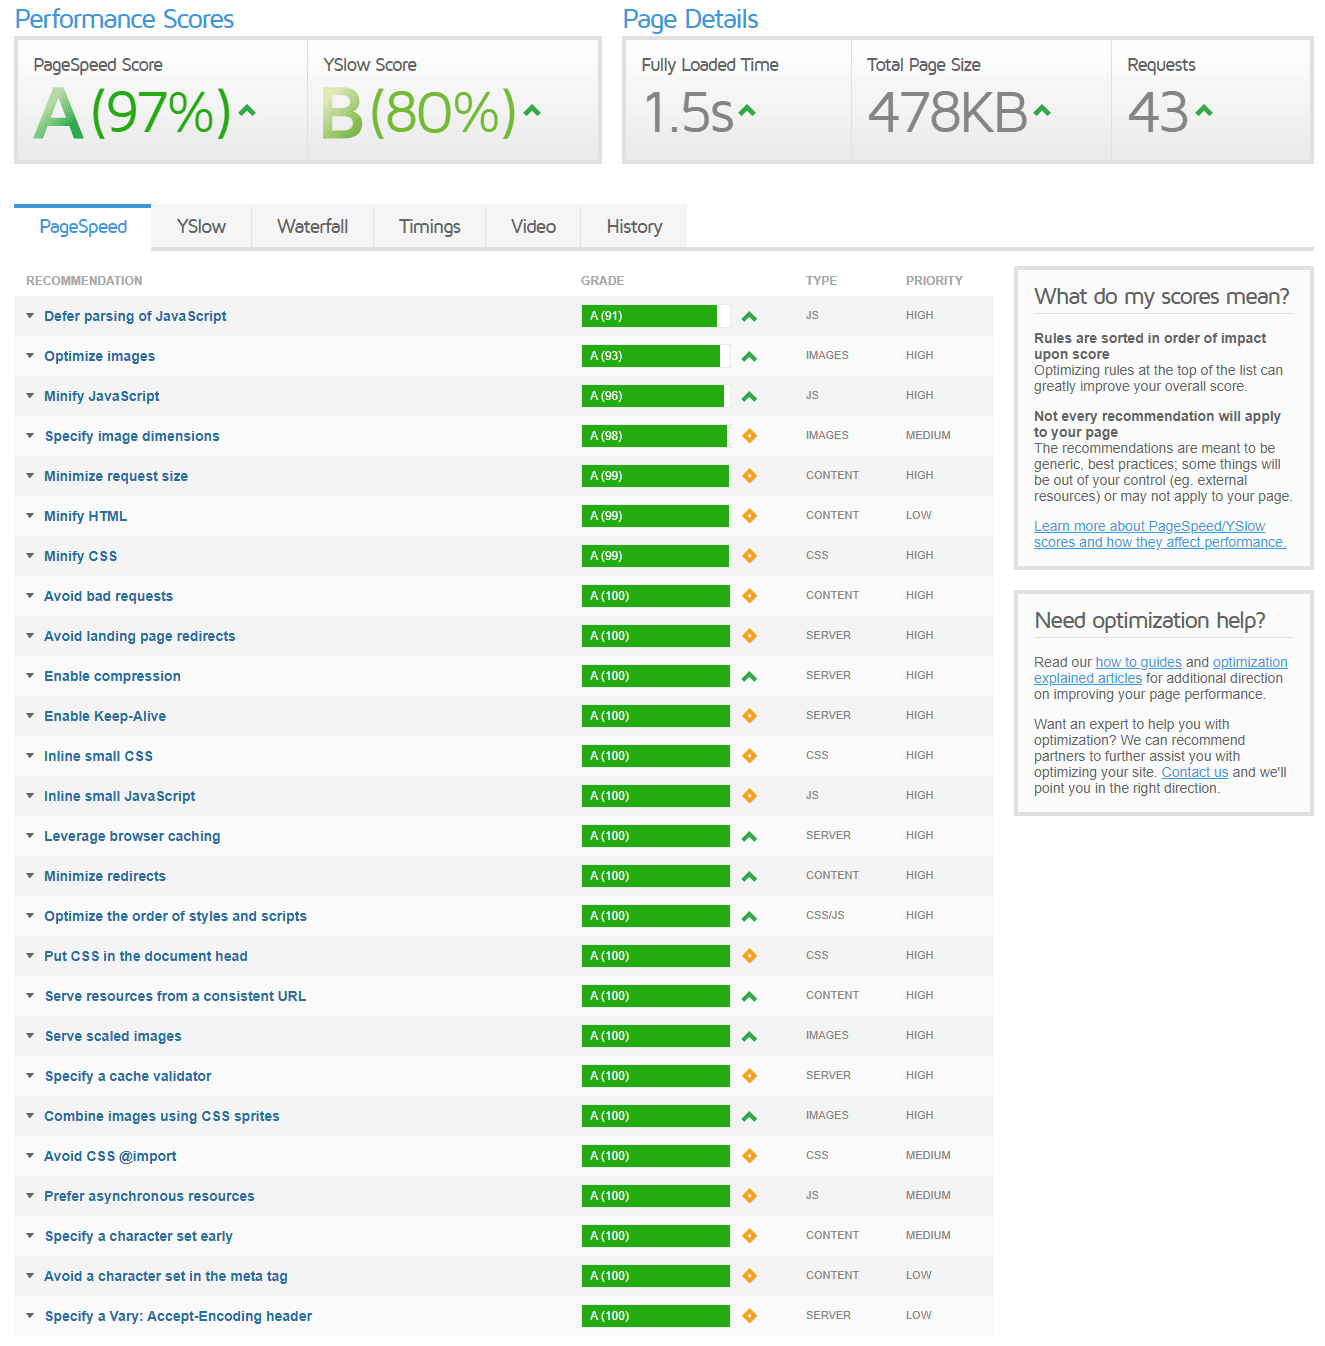Click green arrow beside Combine images using CSS sprites
The image size is (1325, 1346).
[749, 1116]
